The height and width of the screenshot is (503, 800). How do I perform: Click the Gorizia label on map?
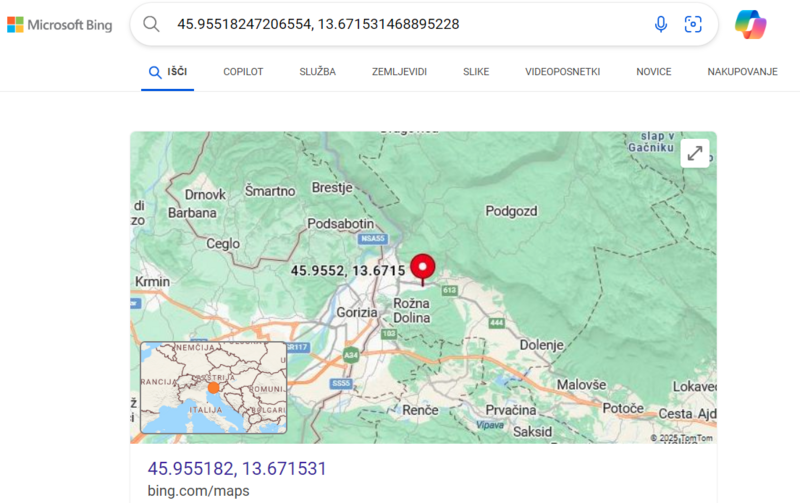point(358,312)
